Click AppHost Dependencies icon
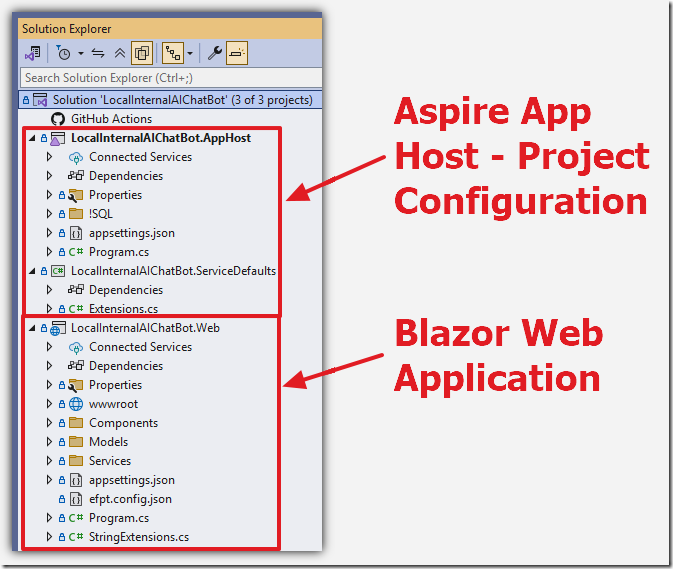Screen dimensions: 673x569 pos(76,176)
